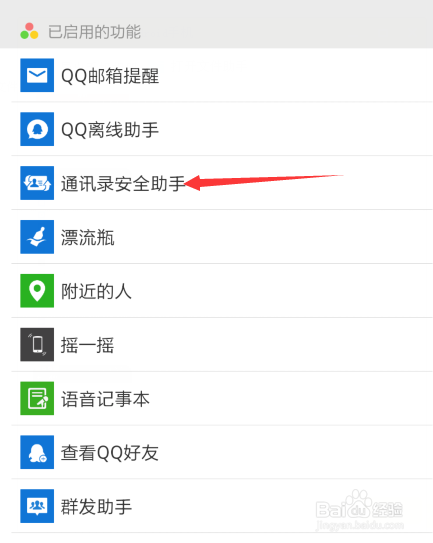Tap the 群发助手 group message icon
This screenshot has height=543, width=433.
[x=37, y=506]
